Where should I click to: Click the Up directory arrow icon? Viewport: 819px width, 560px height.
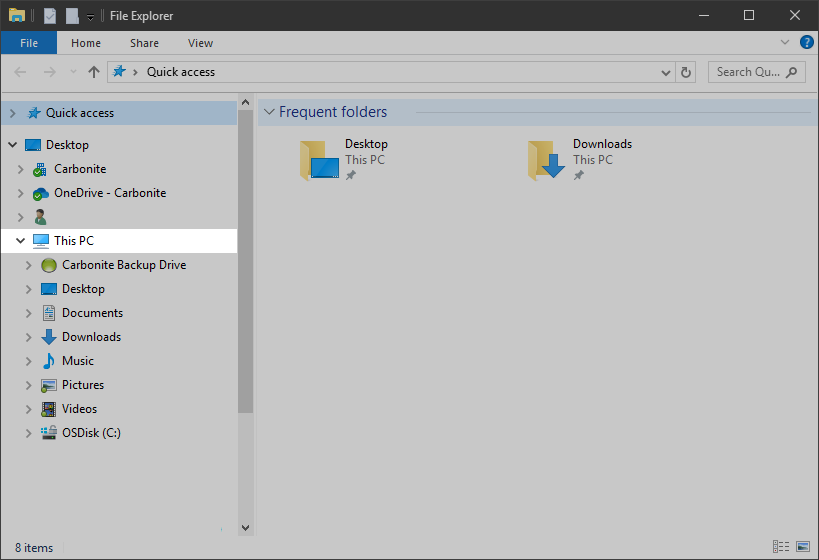pyautogui.click(x=94, y=72)
